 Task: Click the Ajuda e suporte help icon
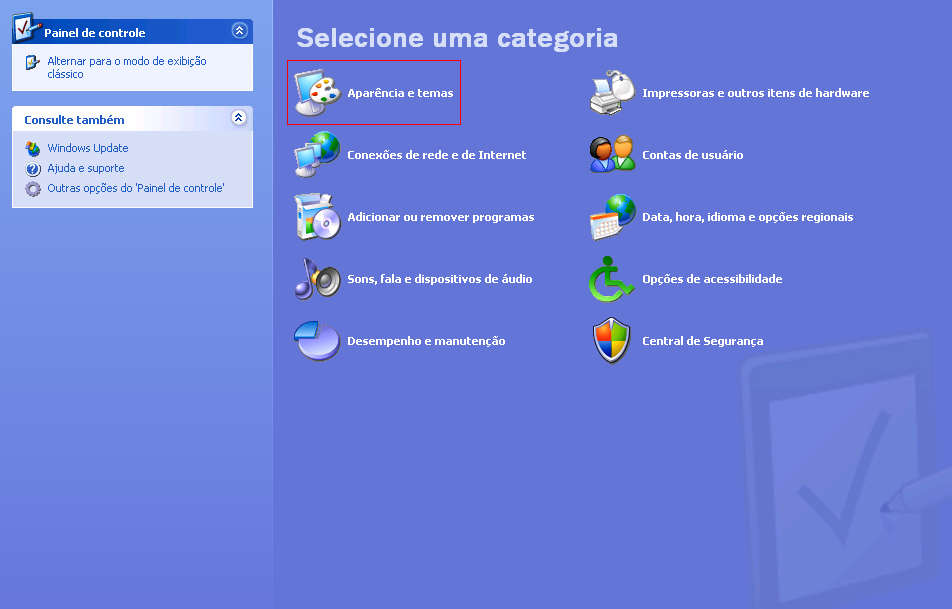(33, 166)
